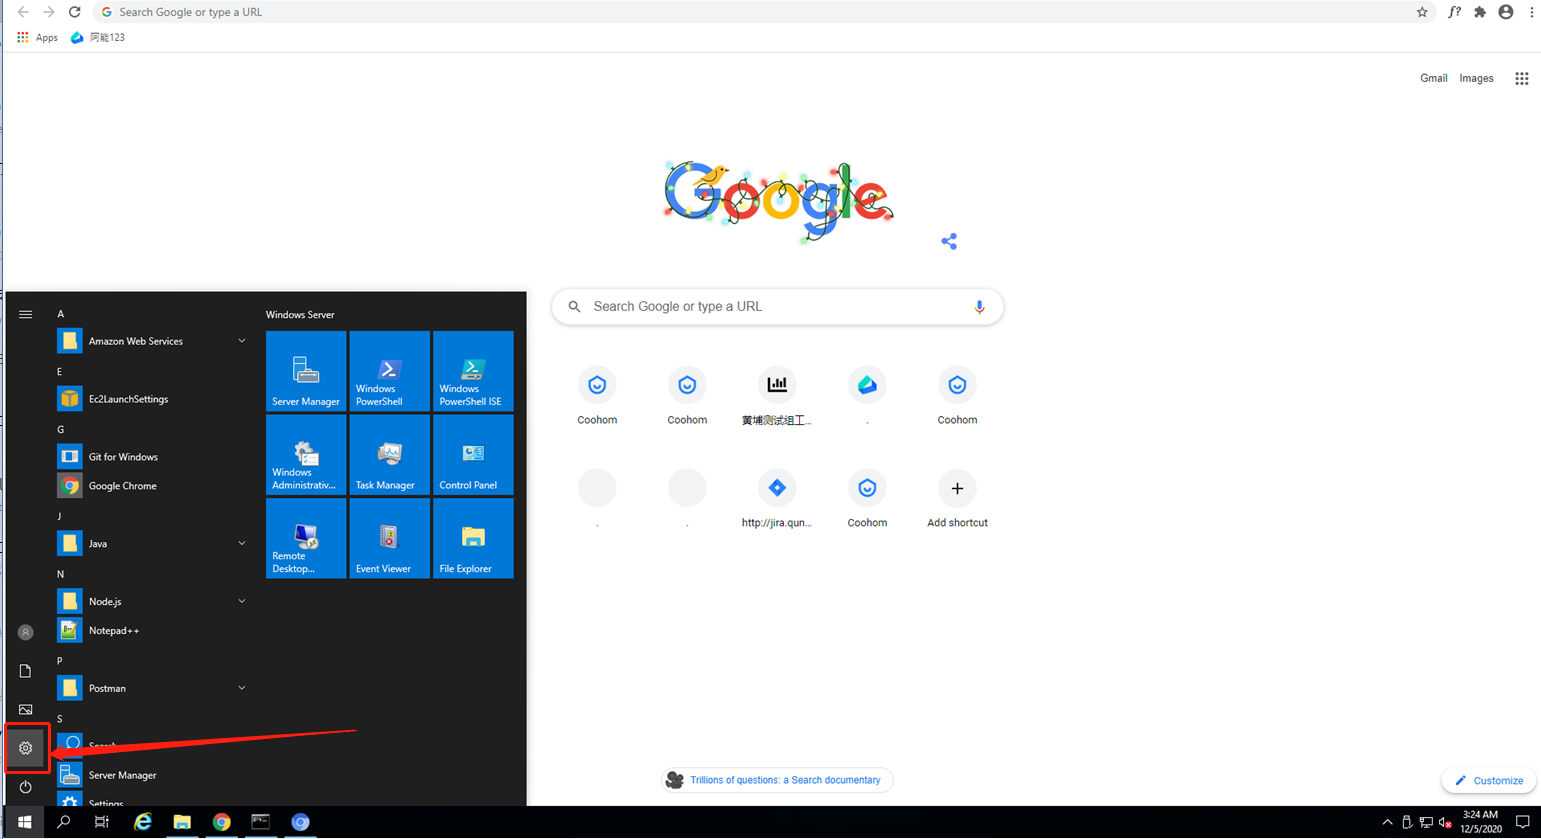
Task: Click the f? extension icon in Chrome
Action: coord(1454,12)
